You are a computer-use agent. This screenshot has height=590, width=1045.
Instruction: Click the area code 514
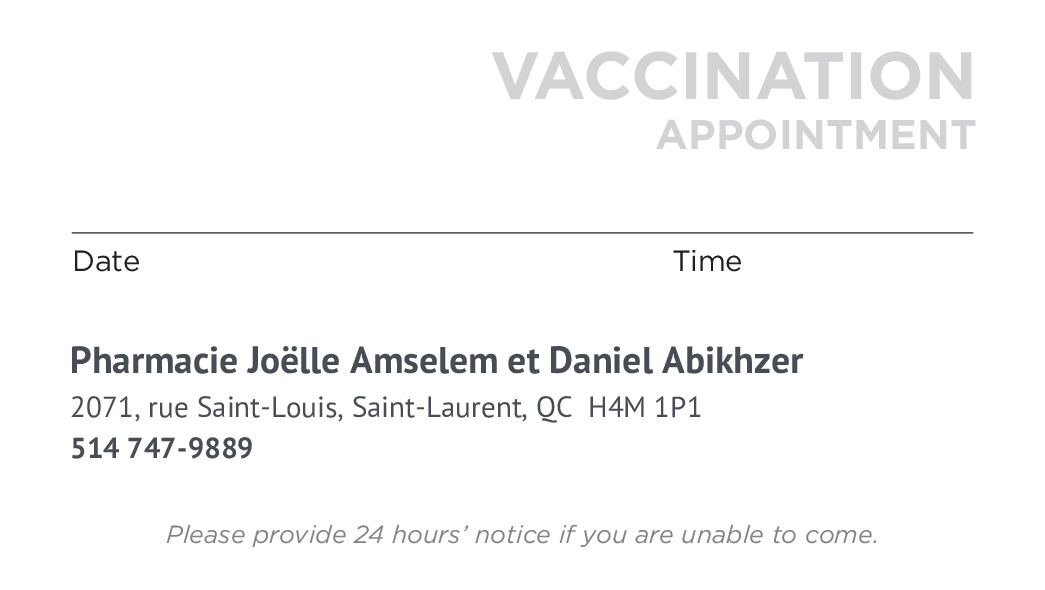(x=94, y=449)
